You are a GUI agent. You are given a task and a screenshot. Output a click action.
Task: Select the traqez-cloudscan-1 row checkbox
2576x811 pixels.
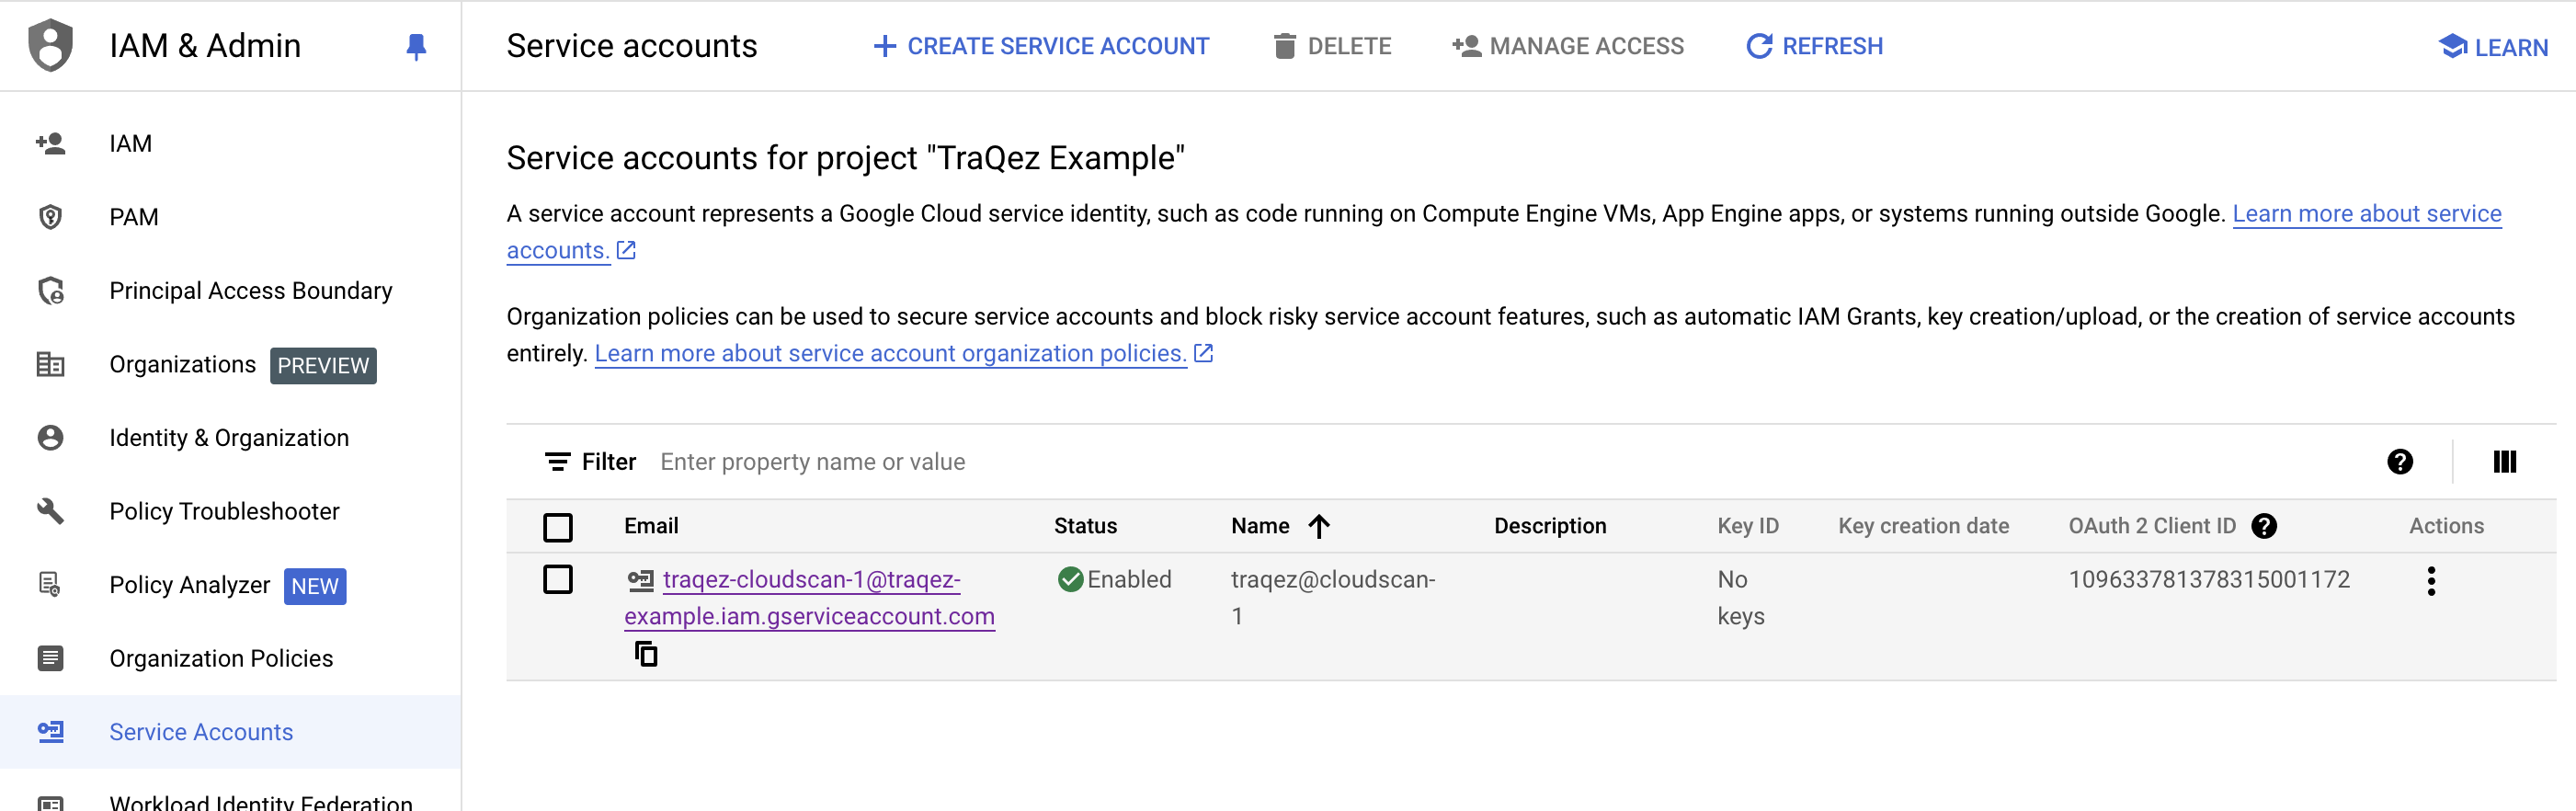point(558,580)
